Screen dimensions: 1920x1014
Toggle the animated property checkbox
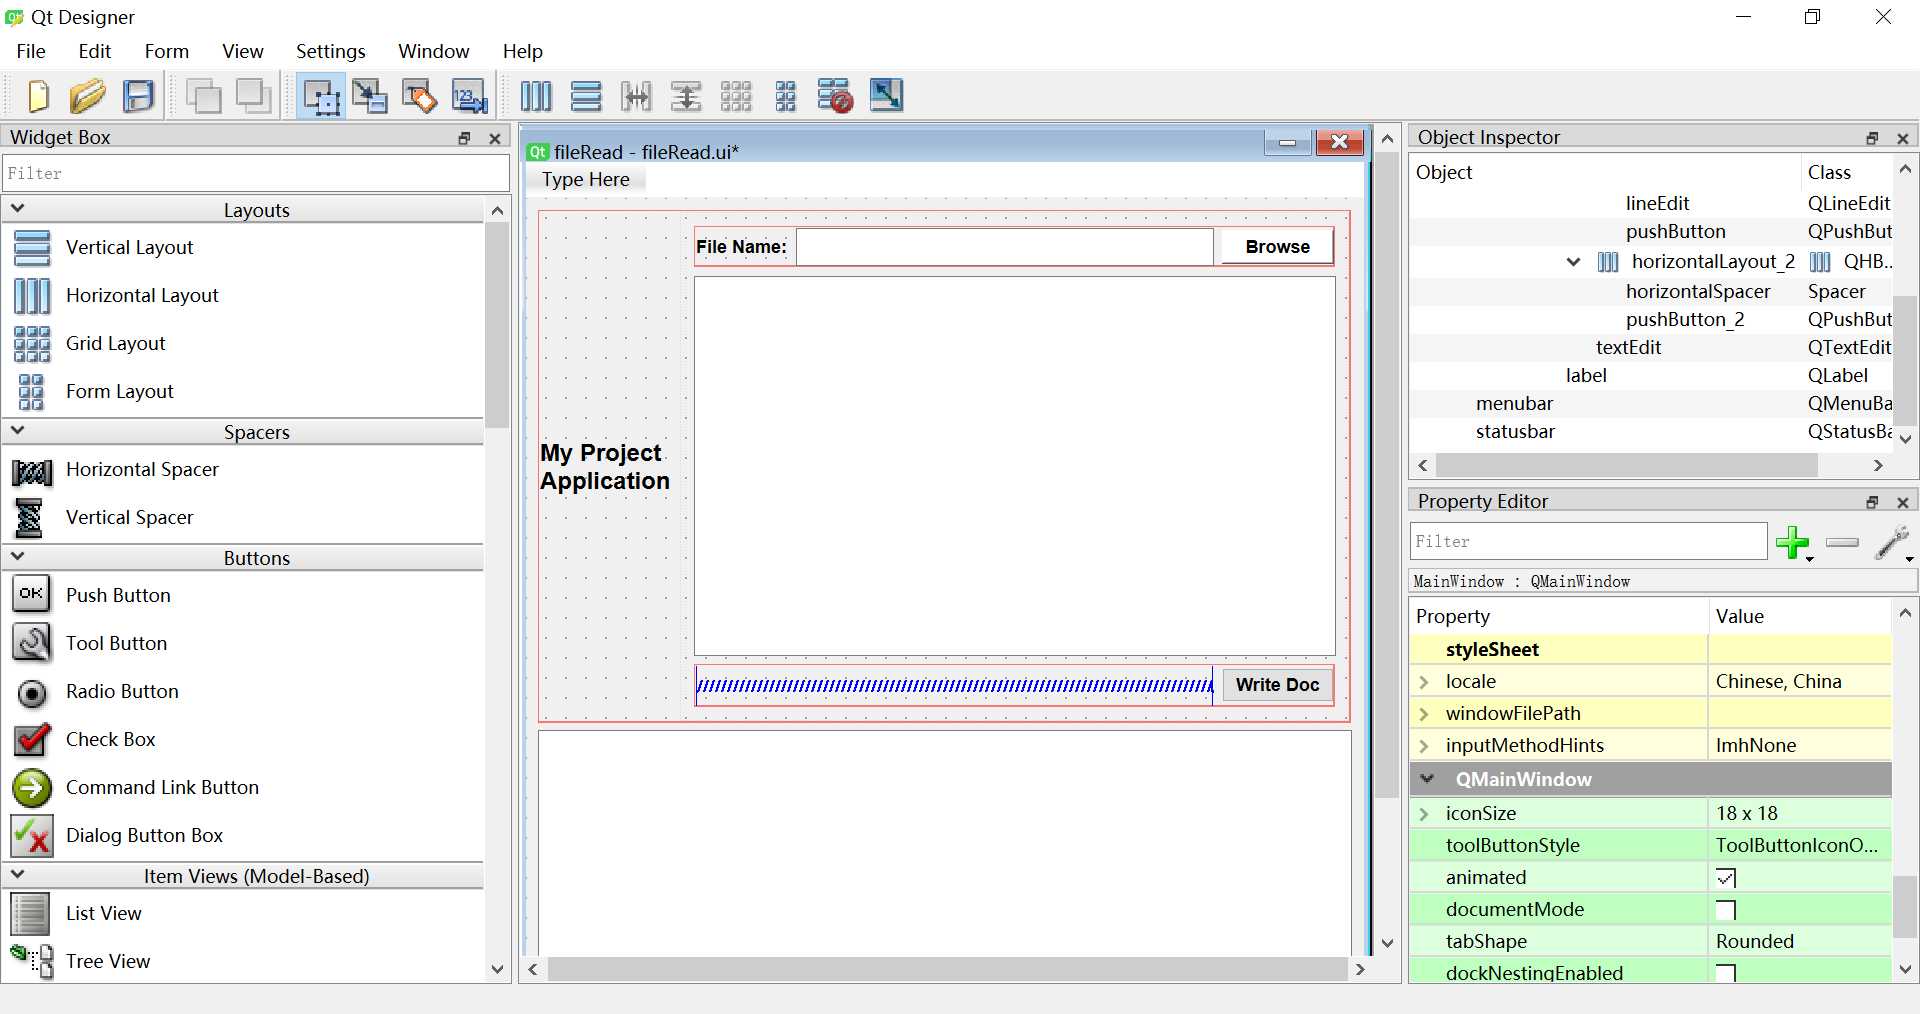click(1726, 878)
